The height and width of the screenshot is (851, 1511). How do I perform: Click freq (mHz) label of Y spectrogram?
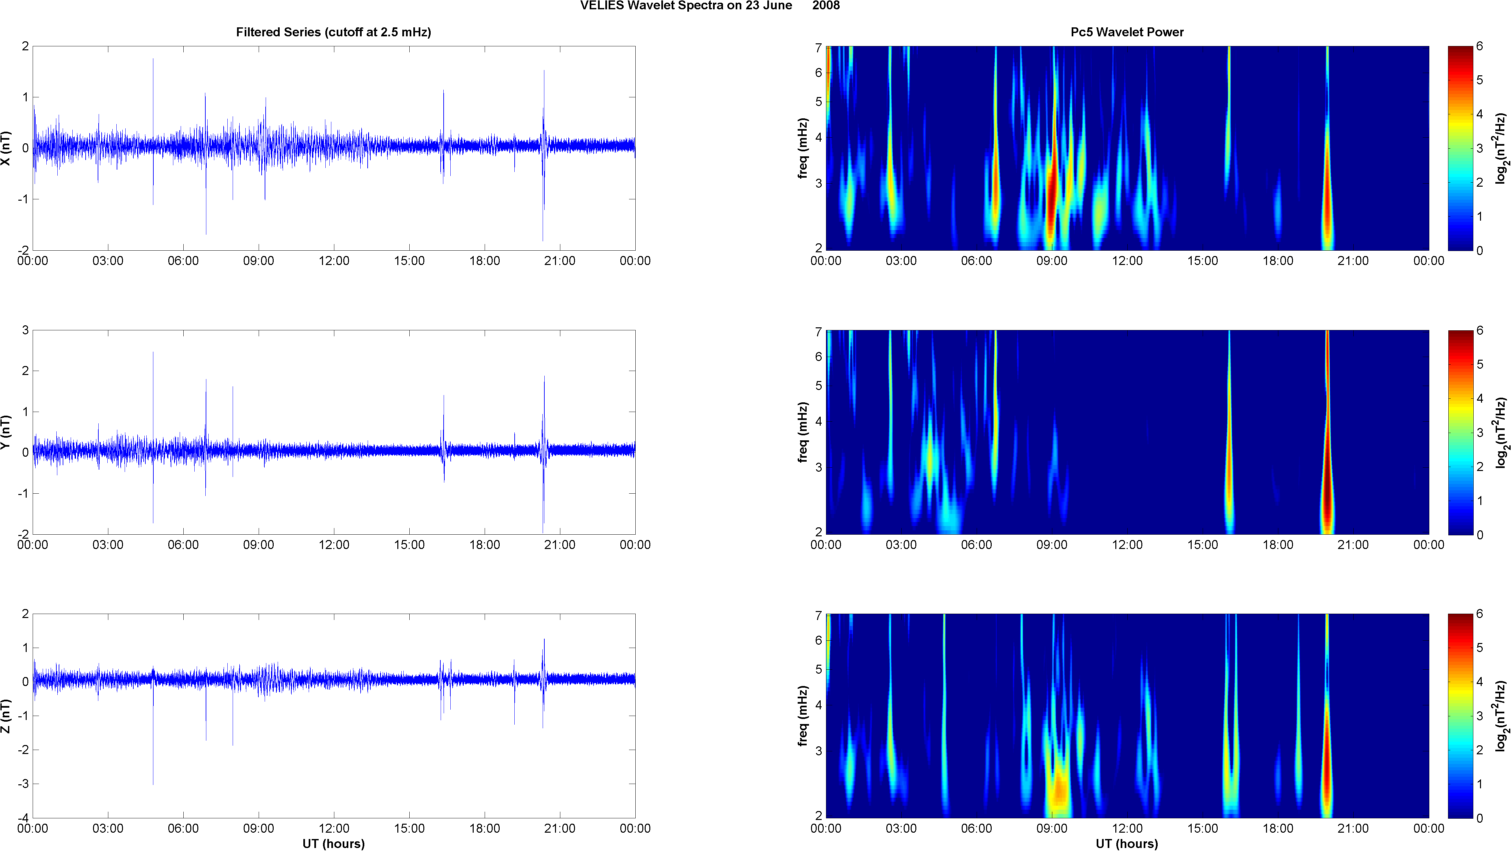[803, 432]
